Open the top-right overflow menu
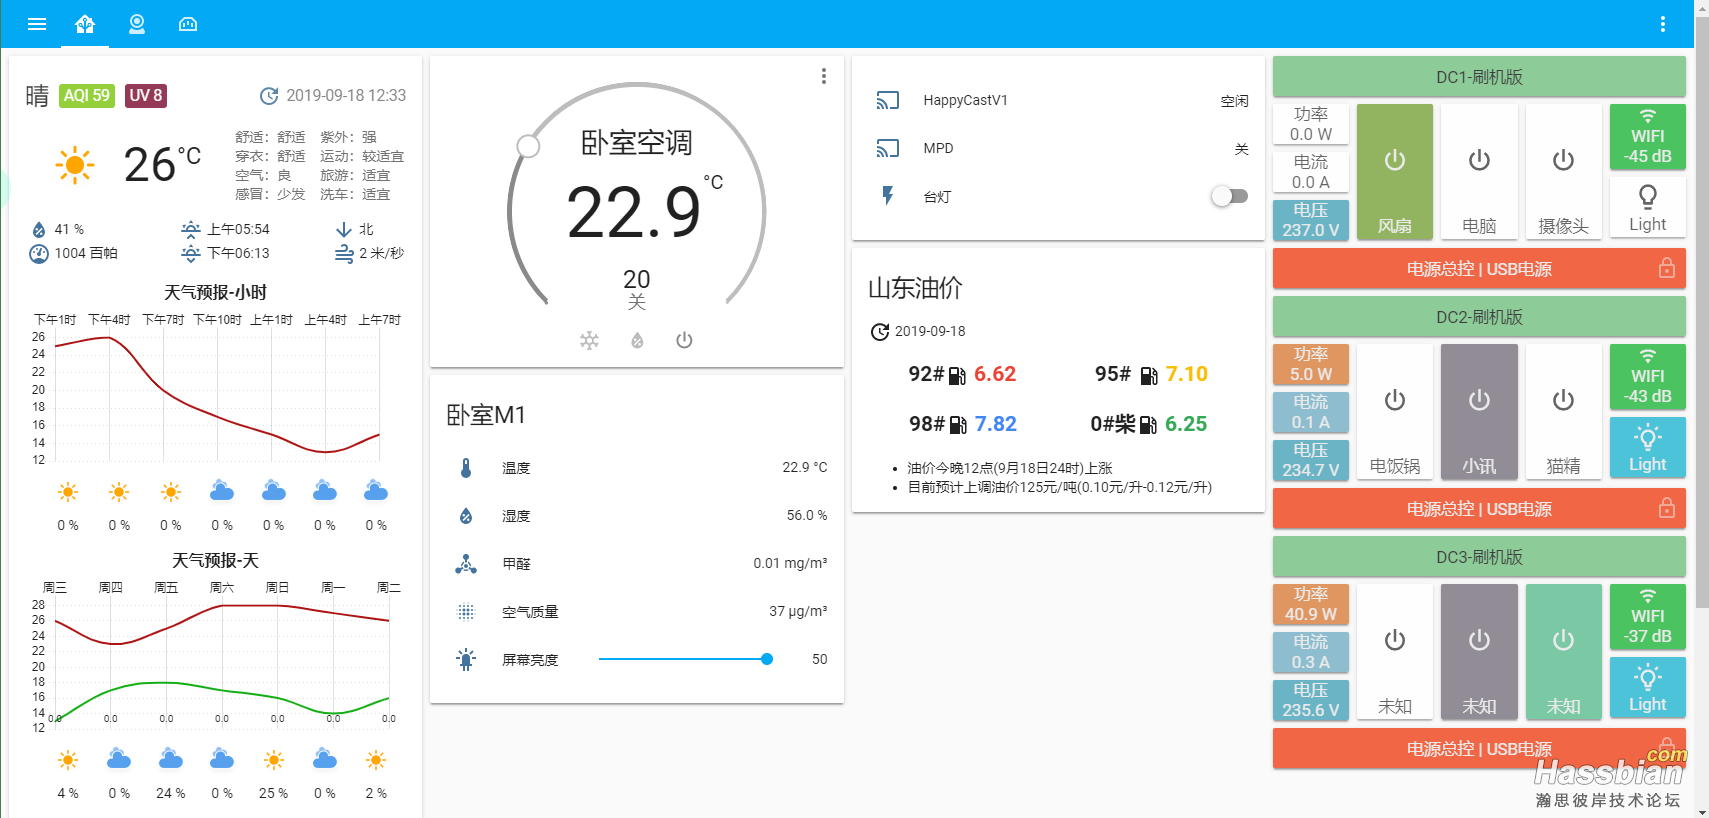 1663,24
